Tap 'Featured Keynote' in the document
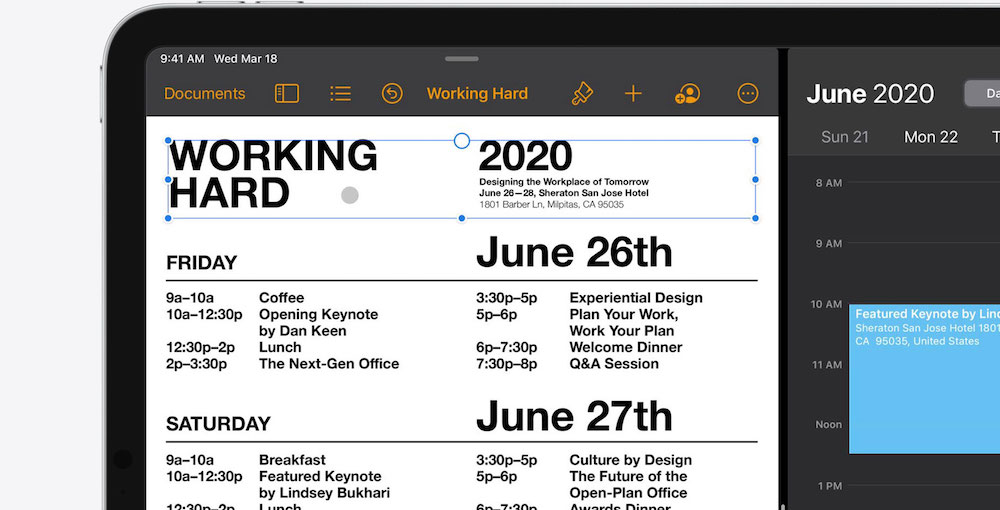1000x510 pixels. [x=320, y=476]
